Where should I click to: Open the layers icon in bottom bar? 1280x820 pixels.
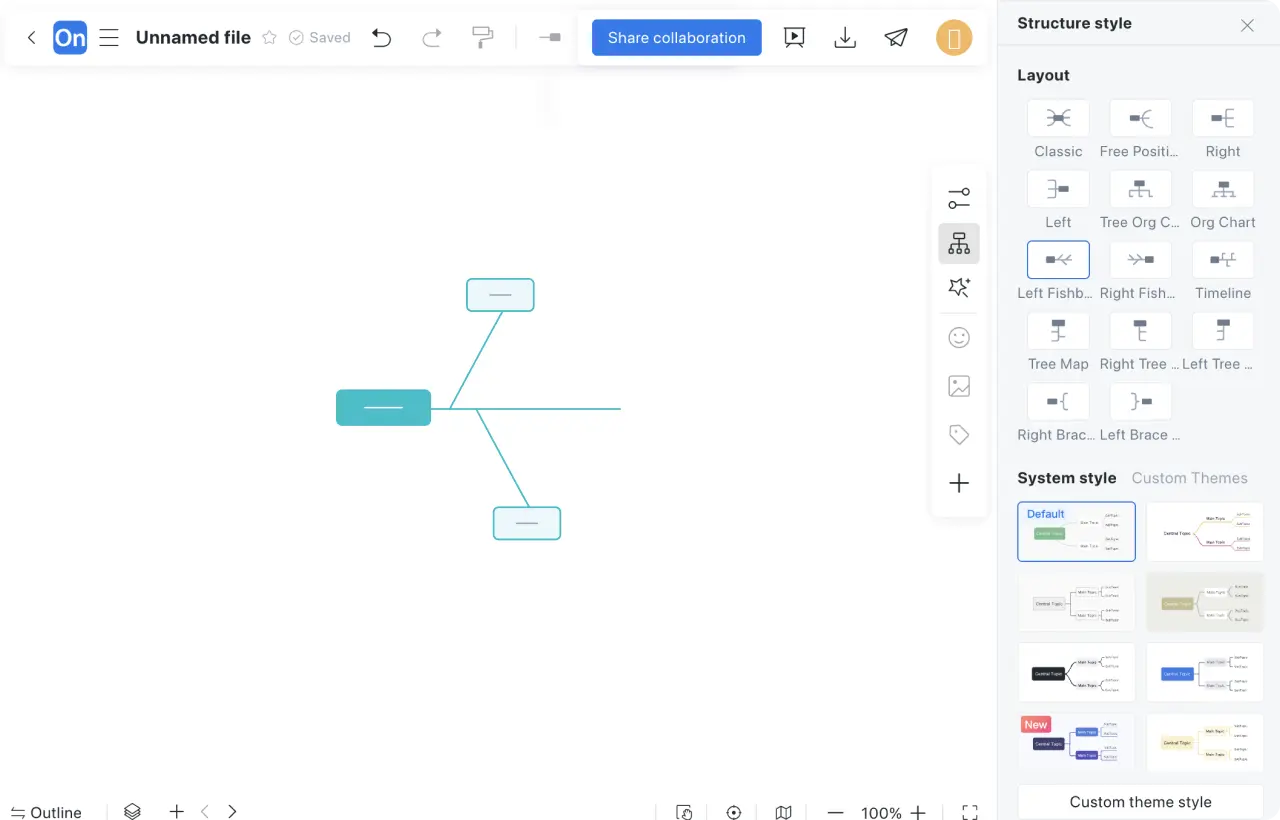[x=132, y=812]
